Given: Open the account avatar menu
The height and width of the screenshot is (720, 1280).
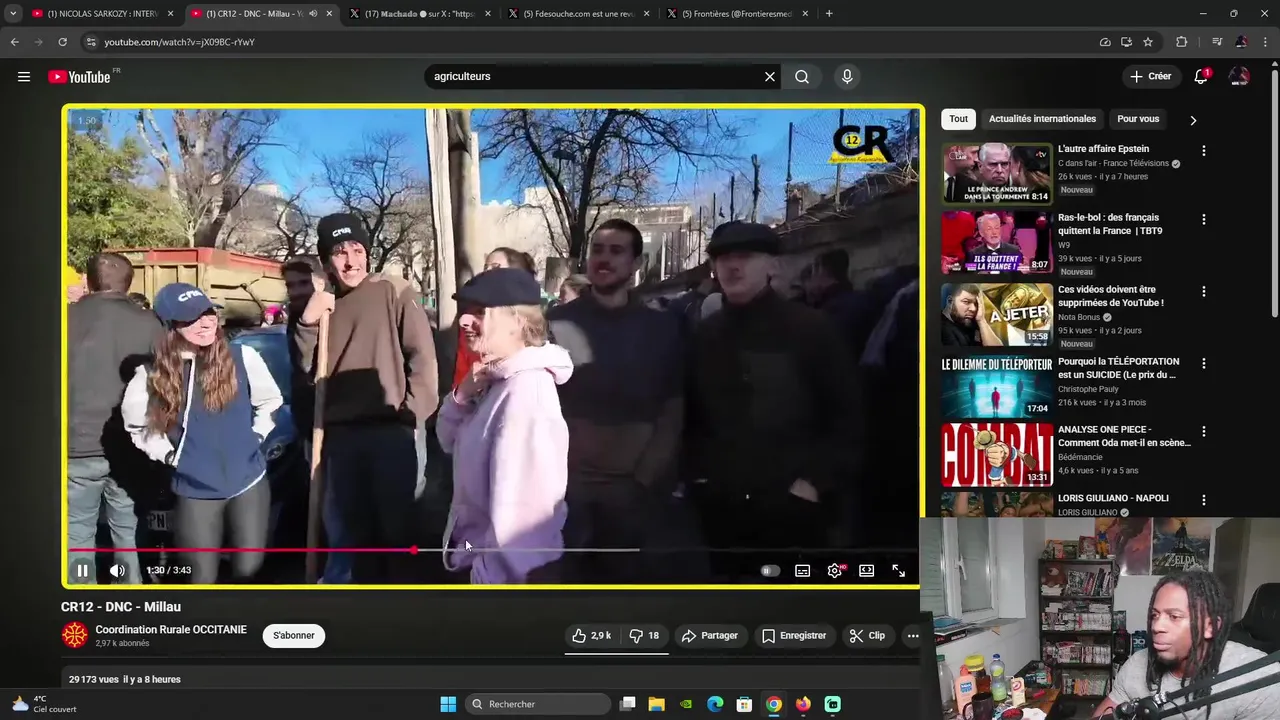Looking at the screenshot, I should (1239, 77).
